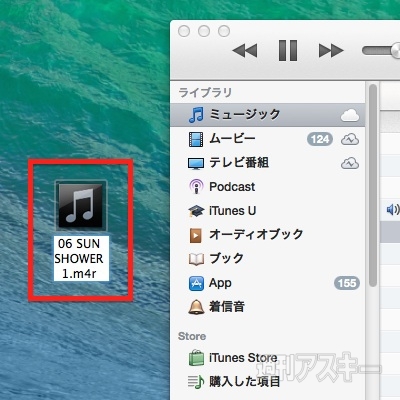Screen dimensions: 400x400
Task: Click the purple Podcast icon
Action: 196,187
